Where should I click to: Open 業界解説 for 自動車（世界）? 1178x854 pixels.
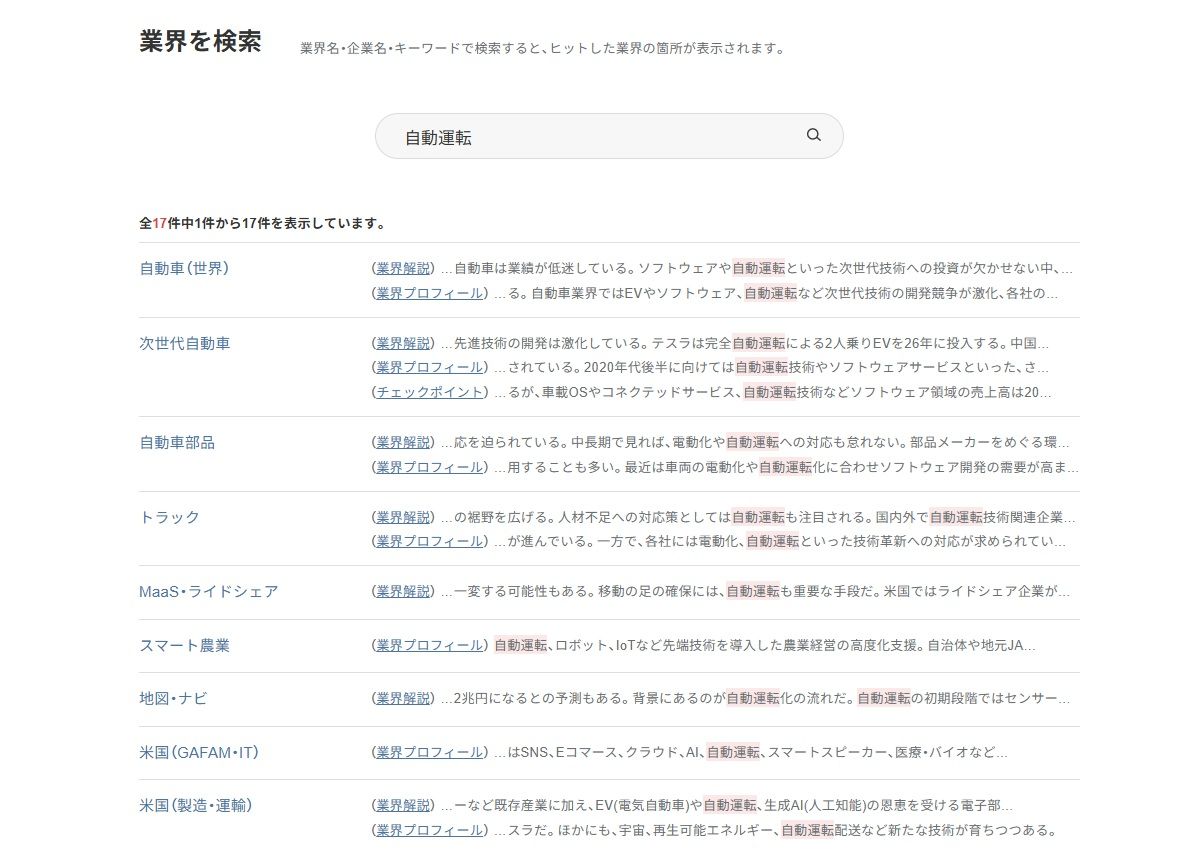402,266
